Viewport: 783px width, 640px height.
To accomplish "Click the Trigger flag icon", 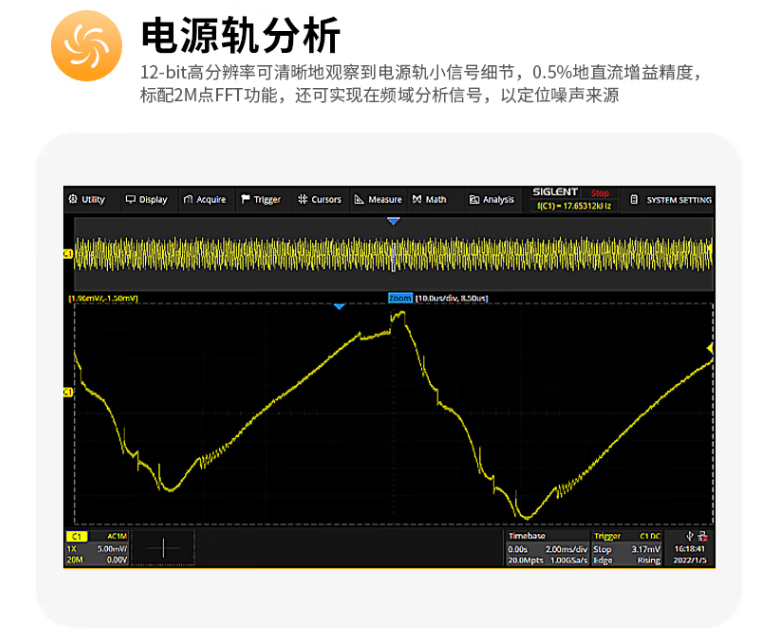I will click(x=245, y=199).
